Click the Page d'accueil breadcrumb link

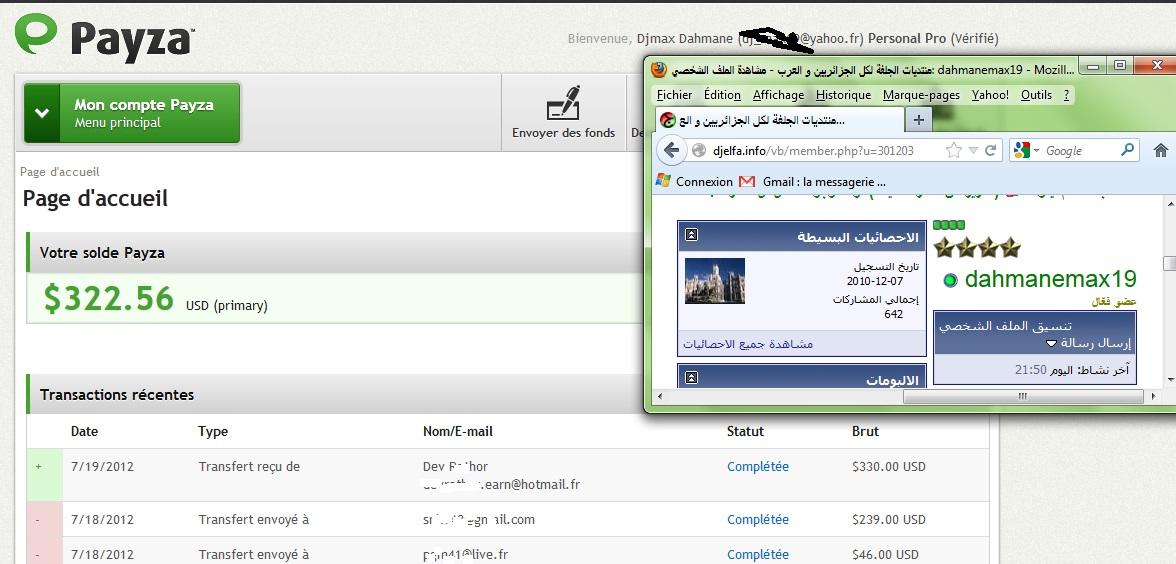click(x=60, y=172)
